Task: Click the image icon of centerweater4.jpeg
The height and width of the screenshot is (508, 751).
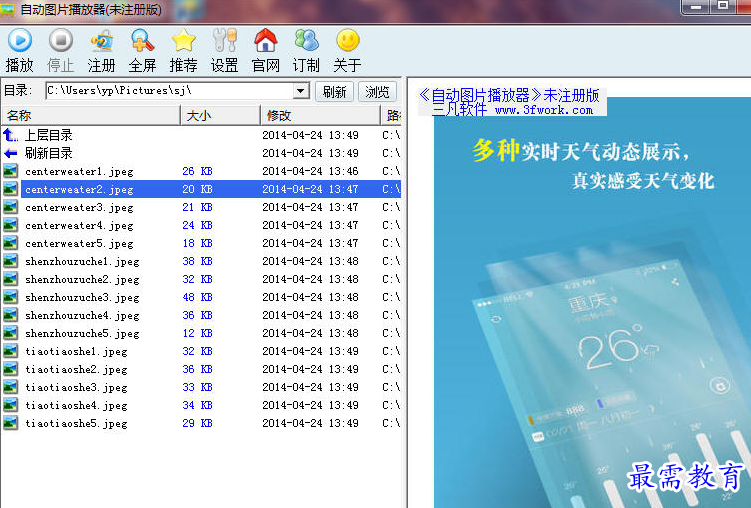Action: pyautogui.click(x=11, y=226)
